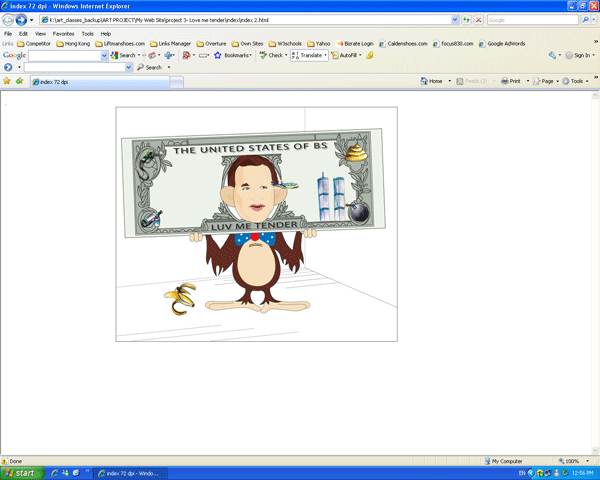Click the browser Back arrow button
The width and height of the screenshot is (600, 480).
(8, 20)
